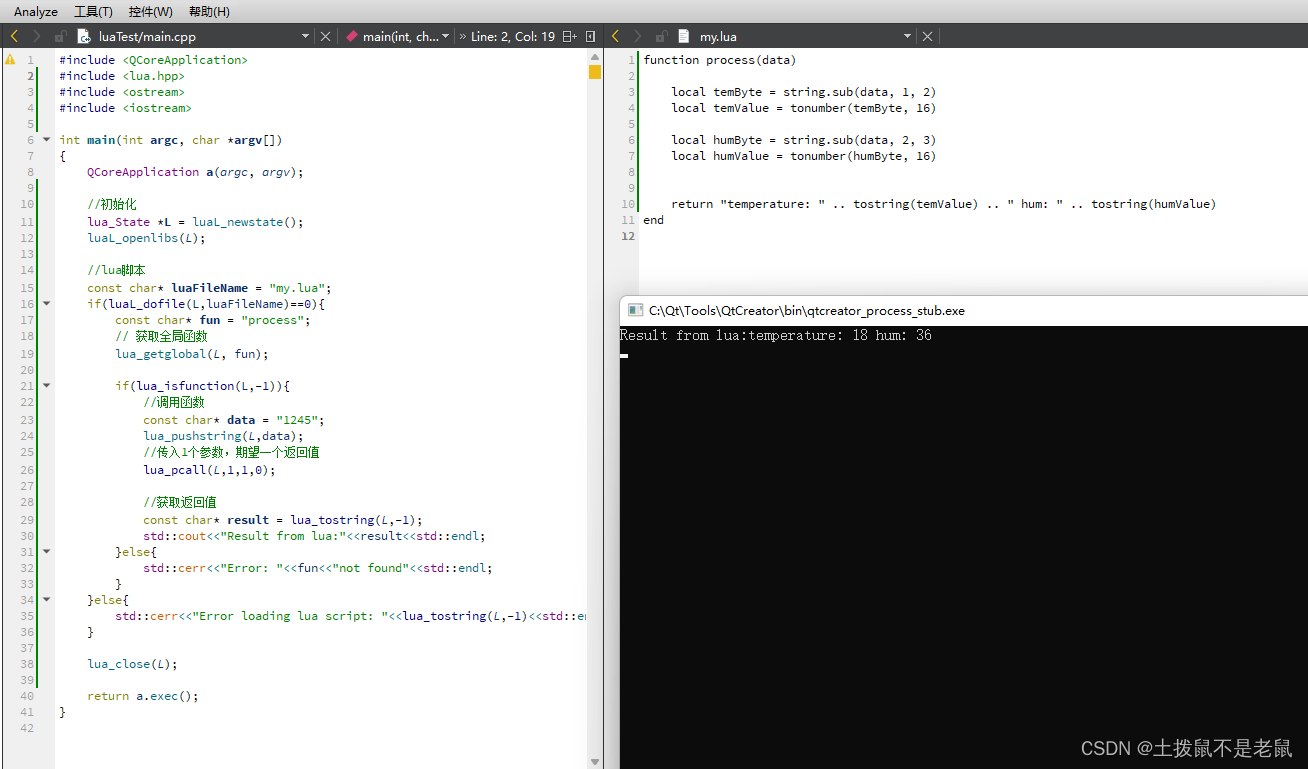Click the qtcreator_process_stub console window icon

[x=635, y=311]
